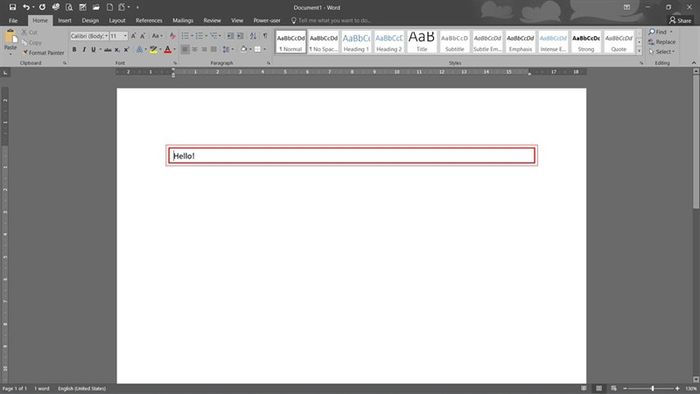Click the Share button
Screen dimensions: 700x394
point(680,21)
